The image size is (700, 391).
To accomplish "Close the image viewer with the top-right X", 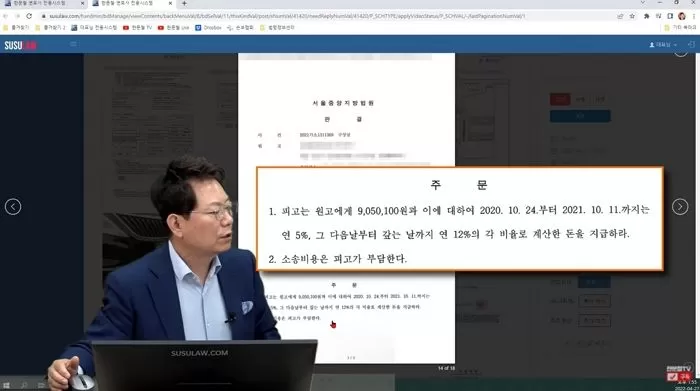I will [681, 54].
